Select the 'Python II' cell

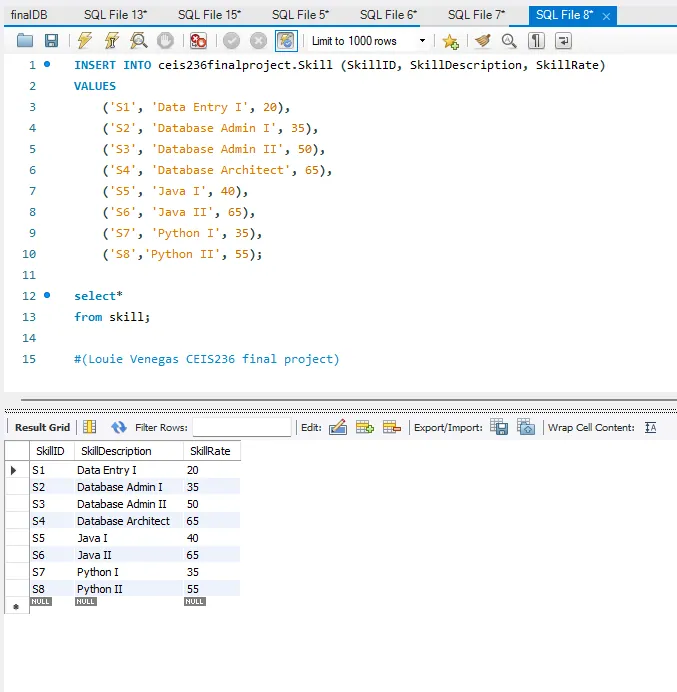pos(128,589)
